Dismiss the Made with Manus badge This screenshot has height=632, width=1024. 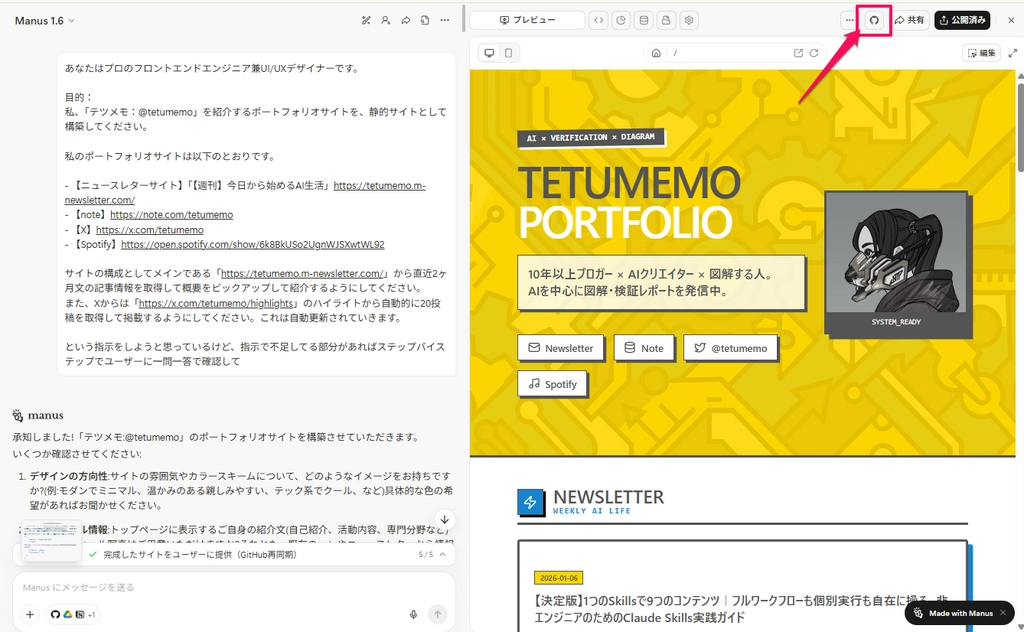point(1004,613)
